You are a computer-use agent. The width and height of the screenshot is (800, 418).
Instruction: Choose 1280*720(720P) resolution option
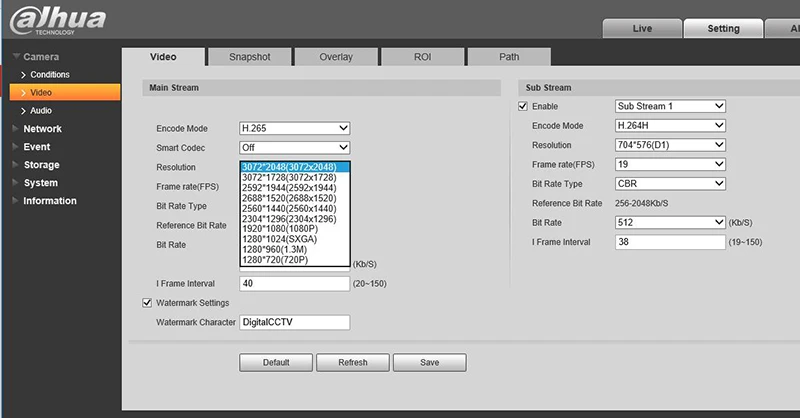tap(295, 260)
